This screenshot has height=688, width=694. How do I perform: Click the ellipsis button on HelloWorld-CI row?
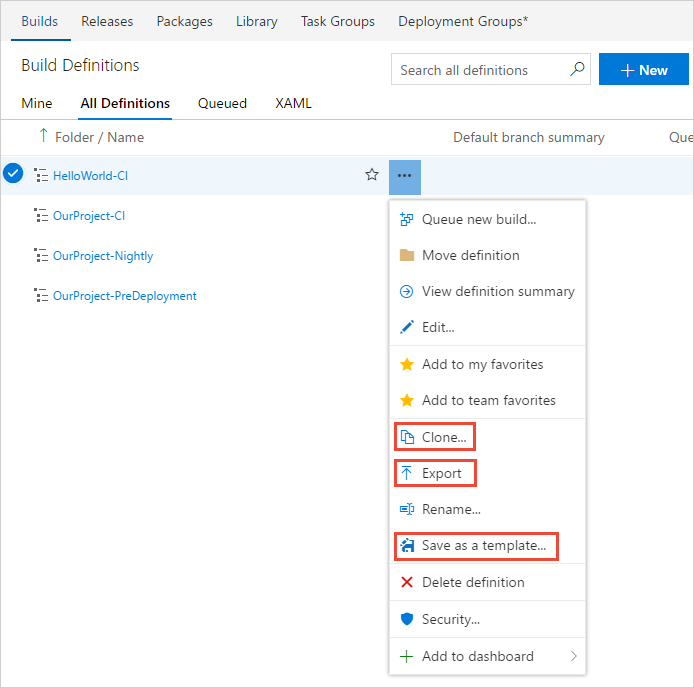tap(404, 175)
